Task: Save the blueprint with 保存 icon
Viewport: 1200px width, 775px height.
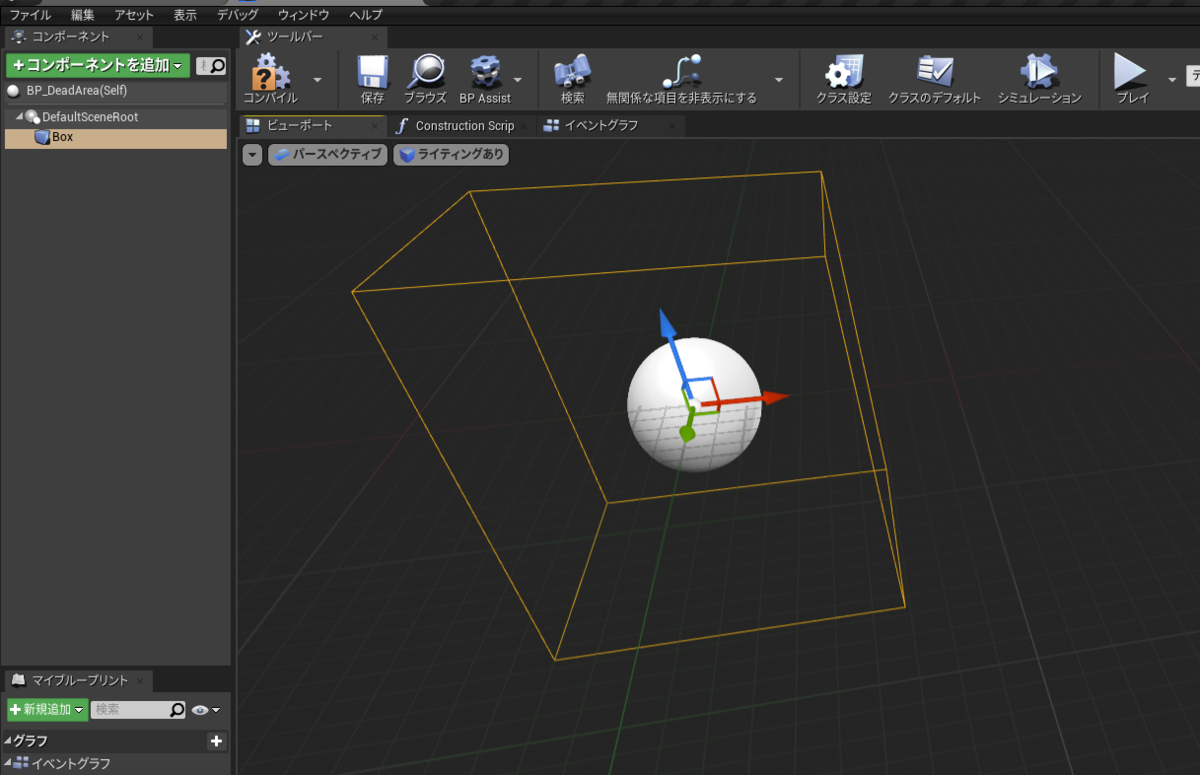Action: pos(372,78)
